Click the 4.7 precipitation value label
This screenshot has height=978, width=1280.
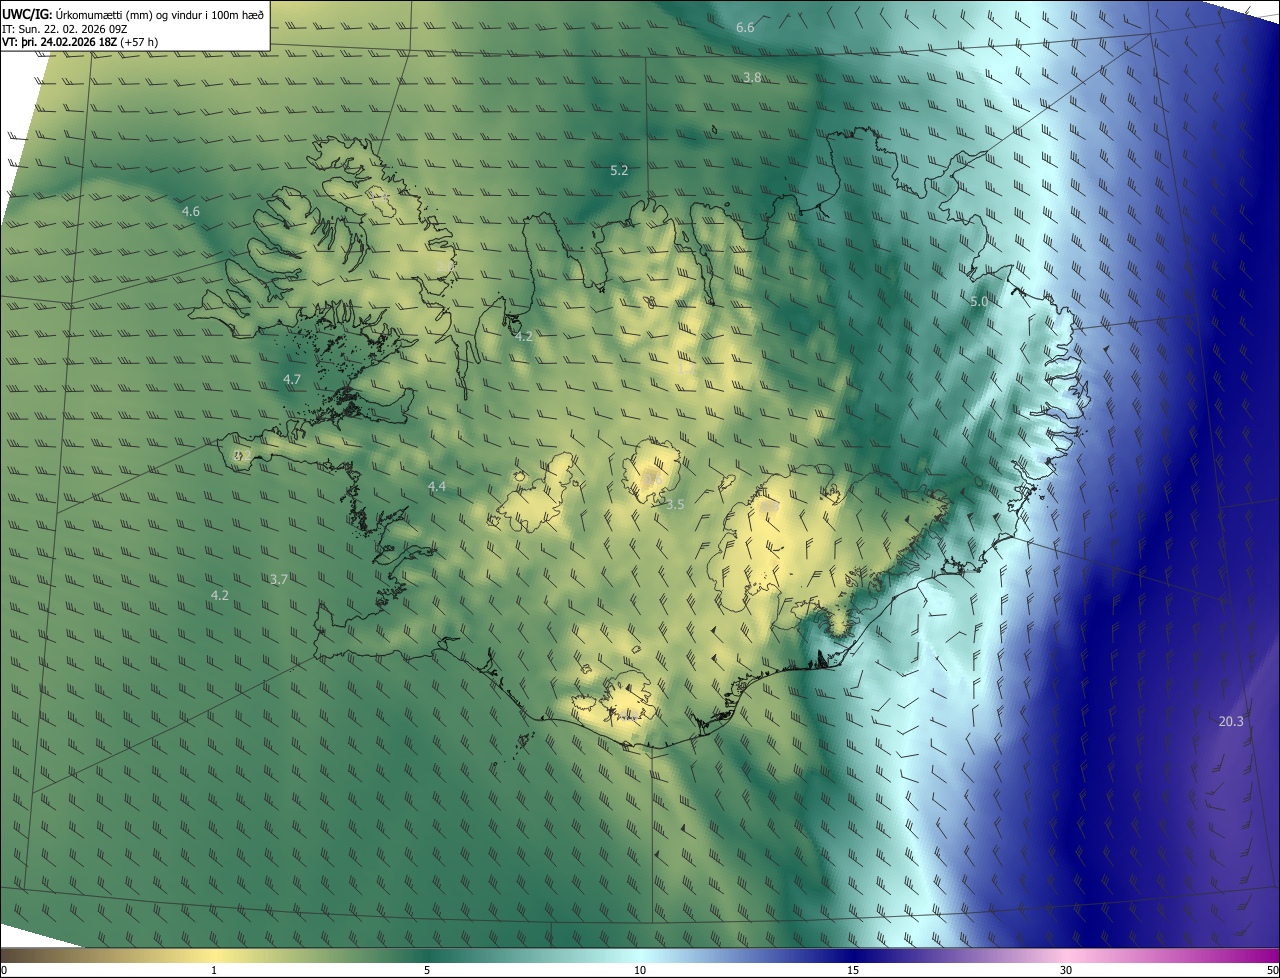tap(292, 379)
